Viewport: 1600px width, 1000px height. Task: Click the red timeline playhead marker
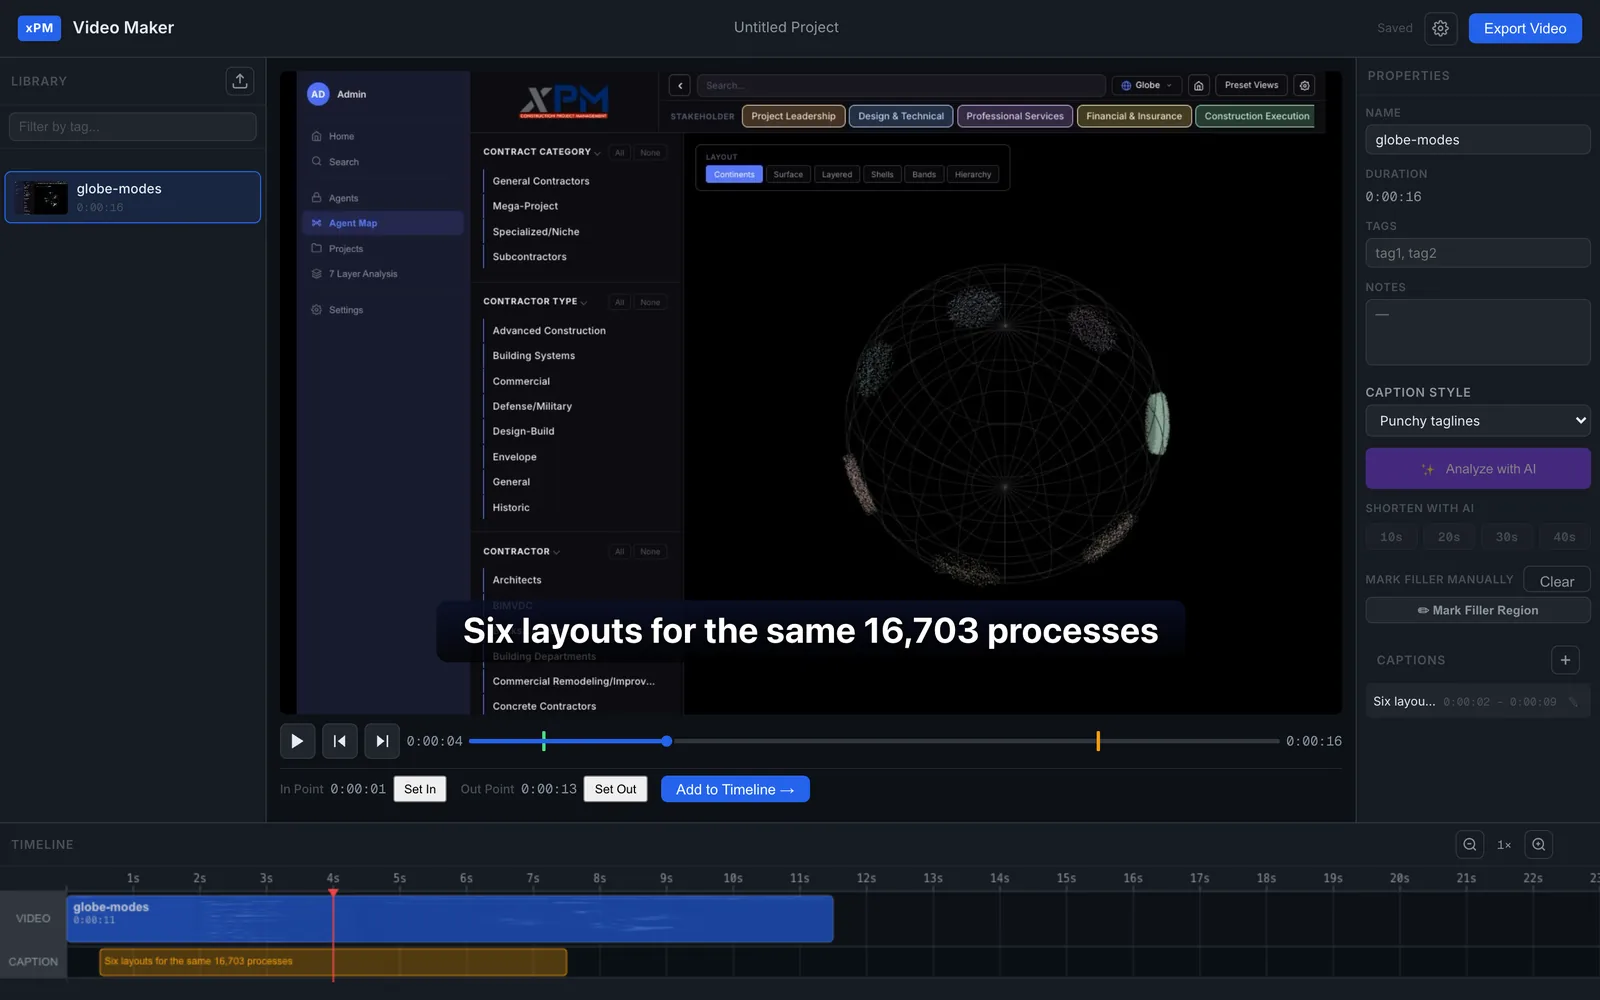(x=333, y=892)
